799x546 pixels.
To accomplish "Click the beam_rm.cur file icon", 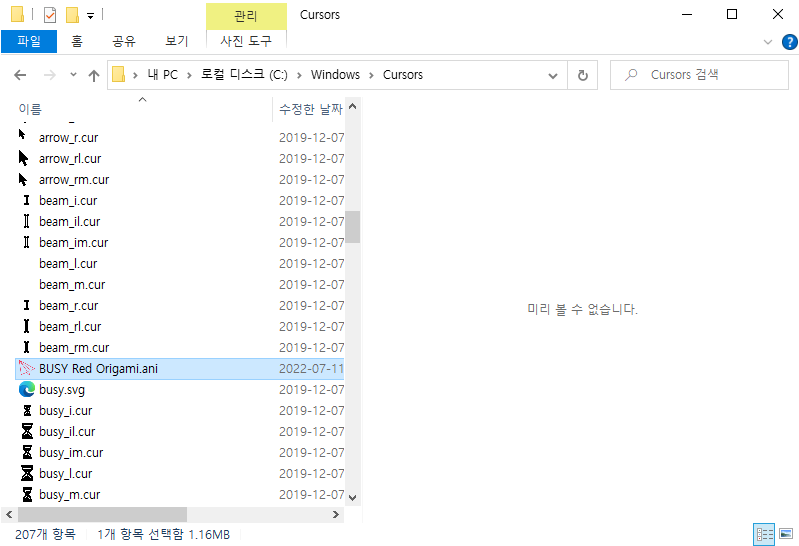I will [26, 347].
